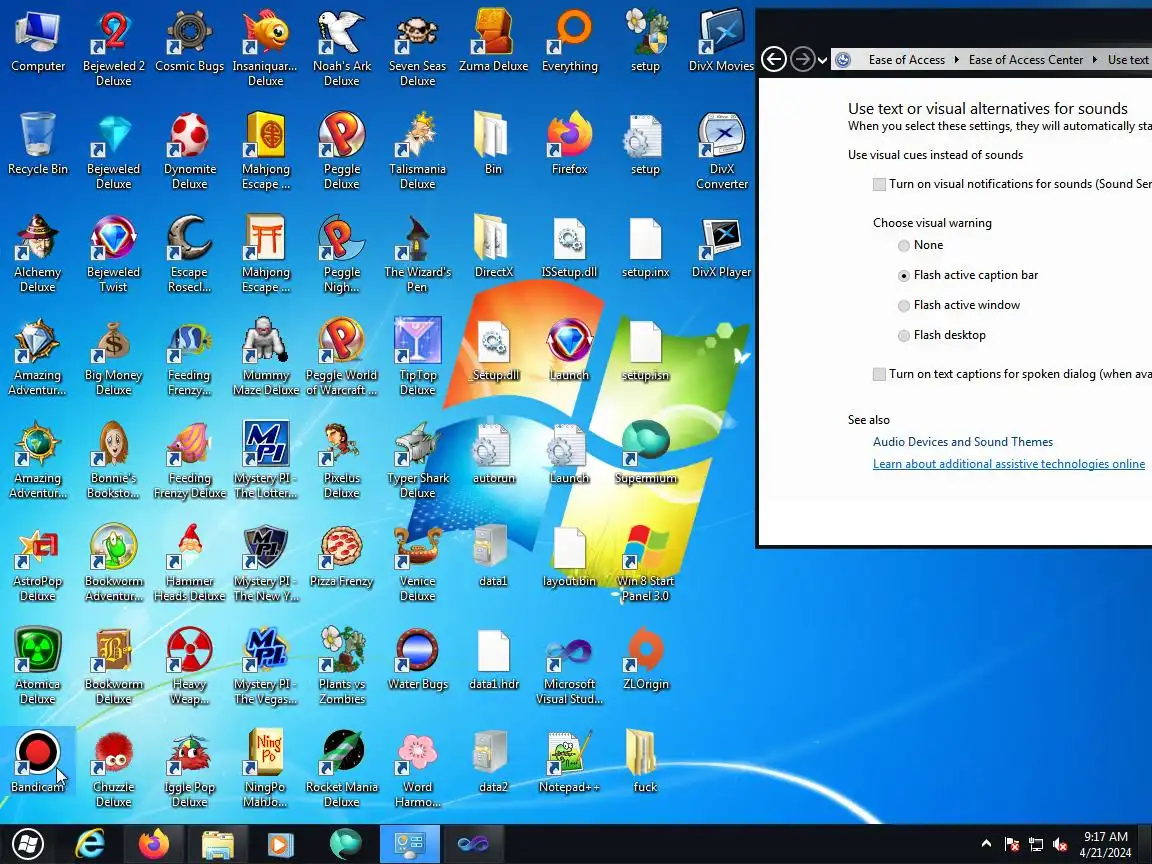Click the Back navigation button

coord(774,60)
